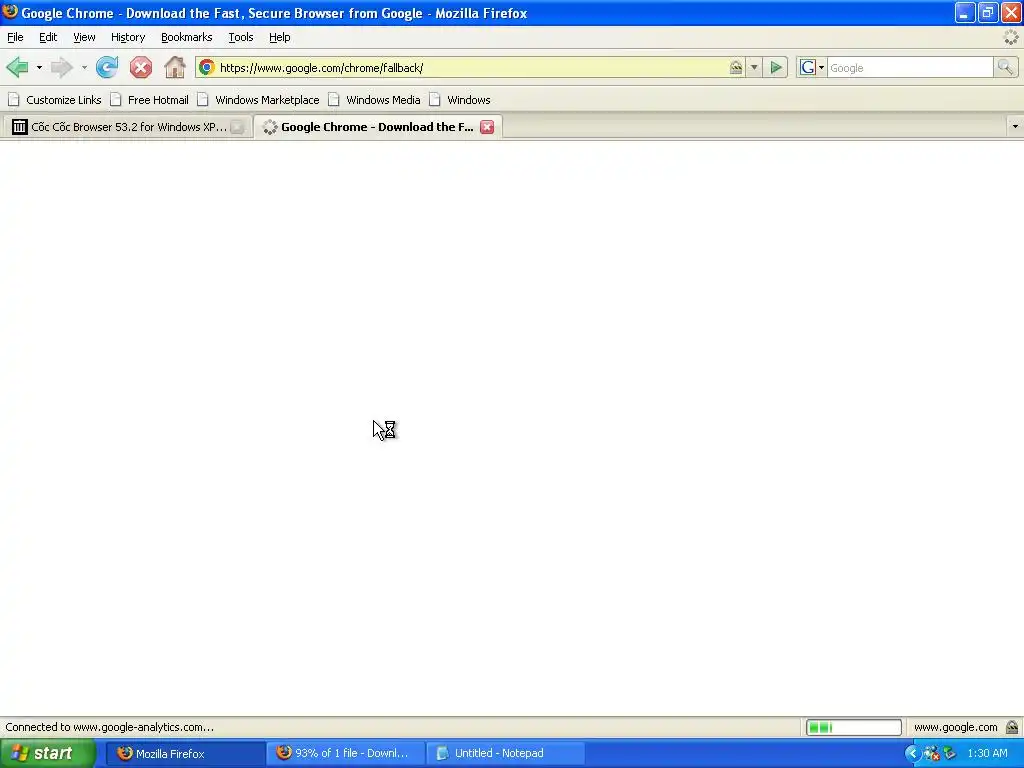The width and height of the screenshot is (1024, 768).
Task: Click the page loading progress bar
Action: 854,727
